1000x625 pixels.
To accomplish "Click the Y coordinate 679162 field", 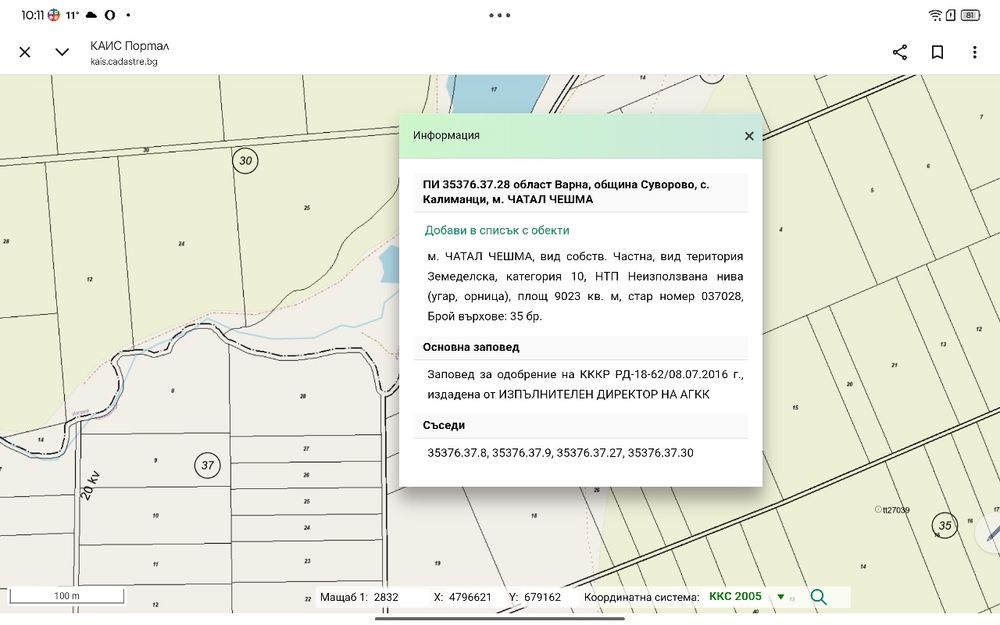I will point(543,597).
